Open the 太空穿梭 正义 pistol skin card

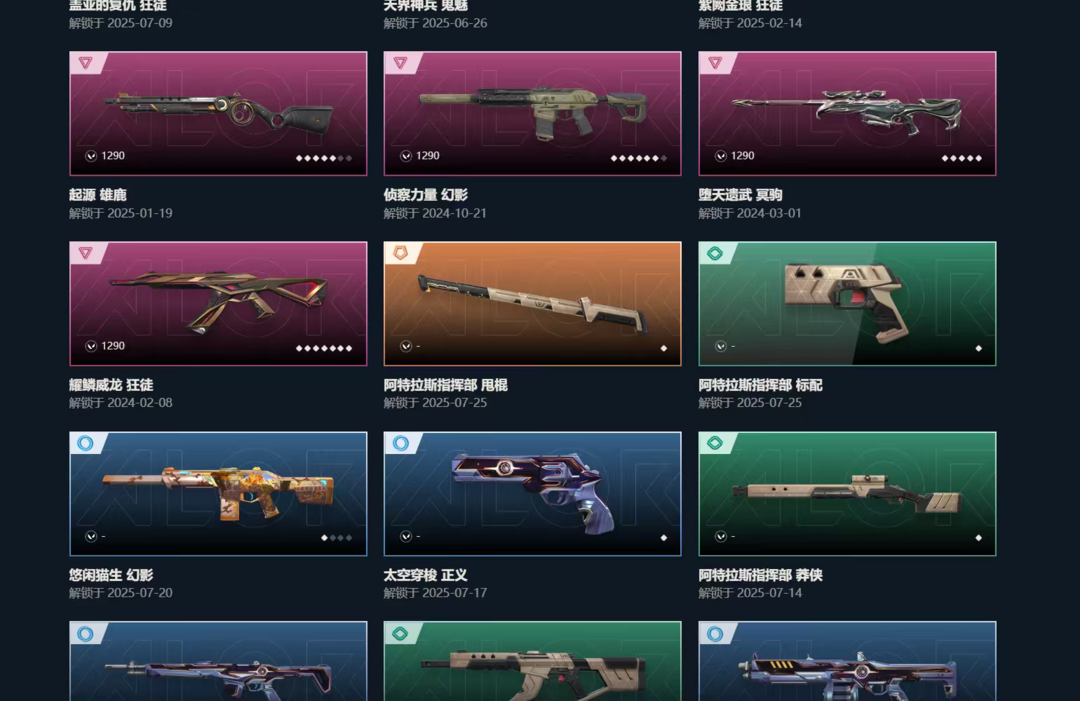click(x=532, y=494)
